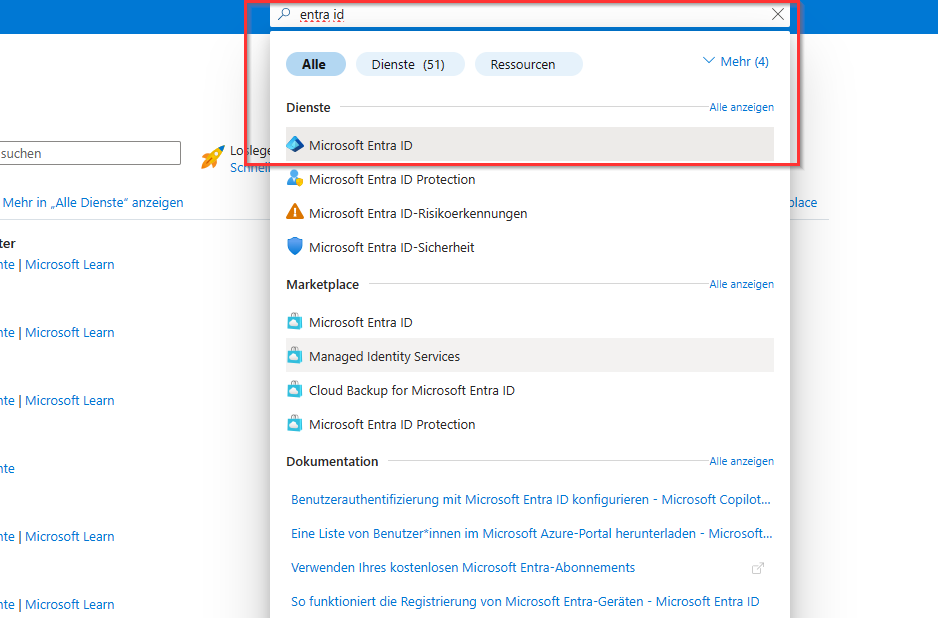Image resolution: width=938 pixels, height=618 pixels.
Task: Open Registrierung von Microsoft Entra-Geräten doc
Action: click(525, 602)
